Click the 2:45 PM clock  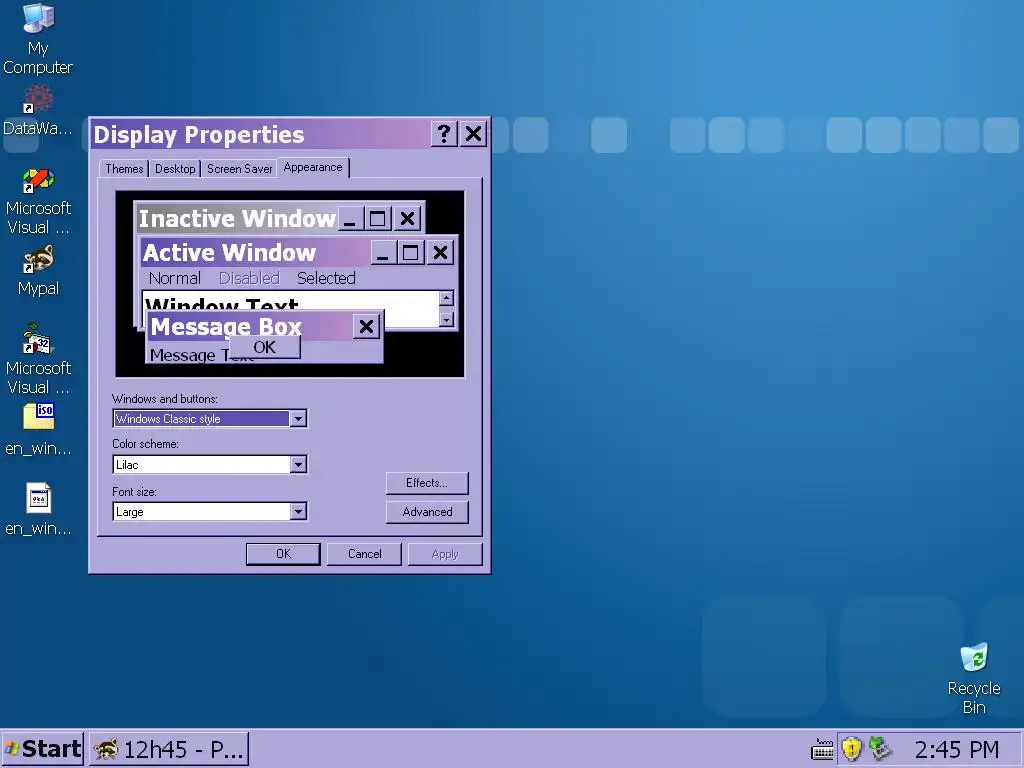[956, 749]
